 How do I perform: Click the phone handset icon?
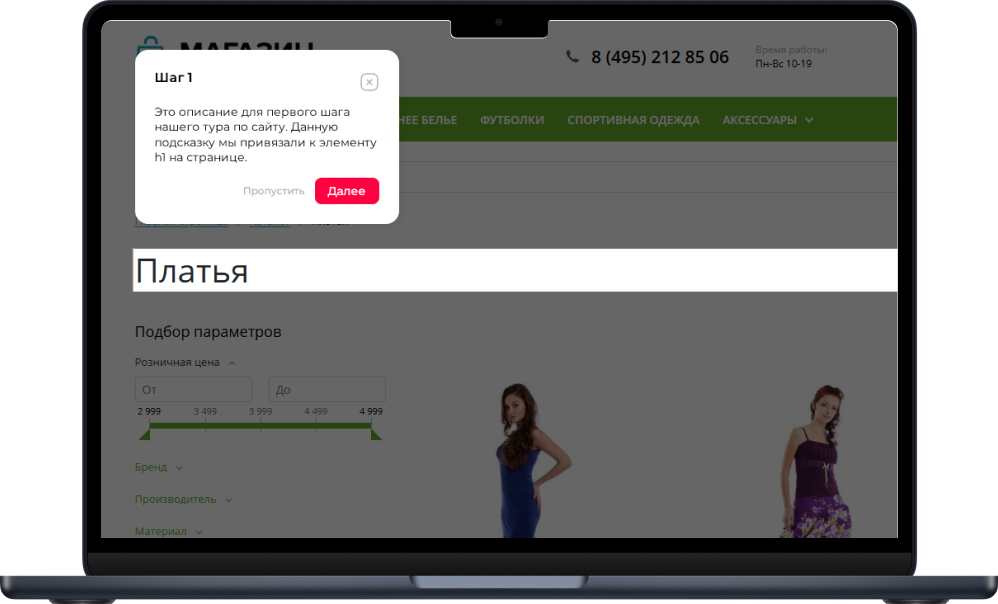pos(572,57)
